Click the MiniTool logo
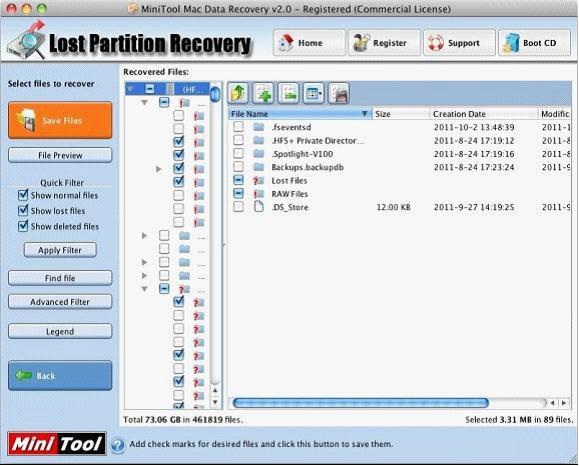Image resolution: width=579 pixels, height=466 pixels. (x=57, y=444)
